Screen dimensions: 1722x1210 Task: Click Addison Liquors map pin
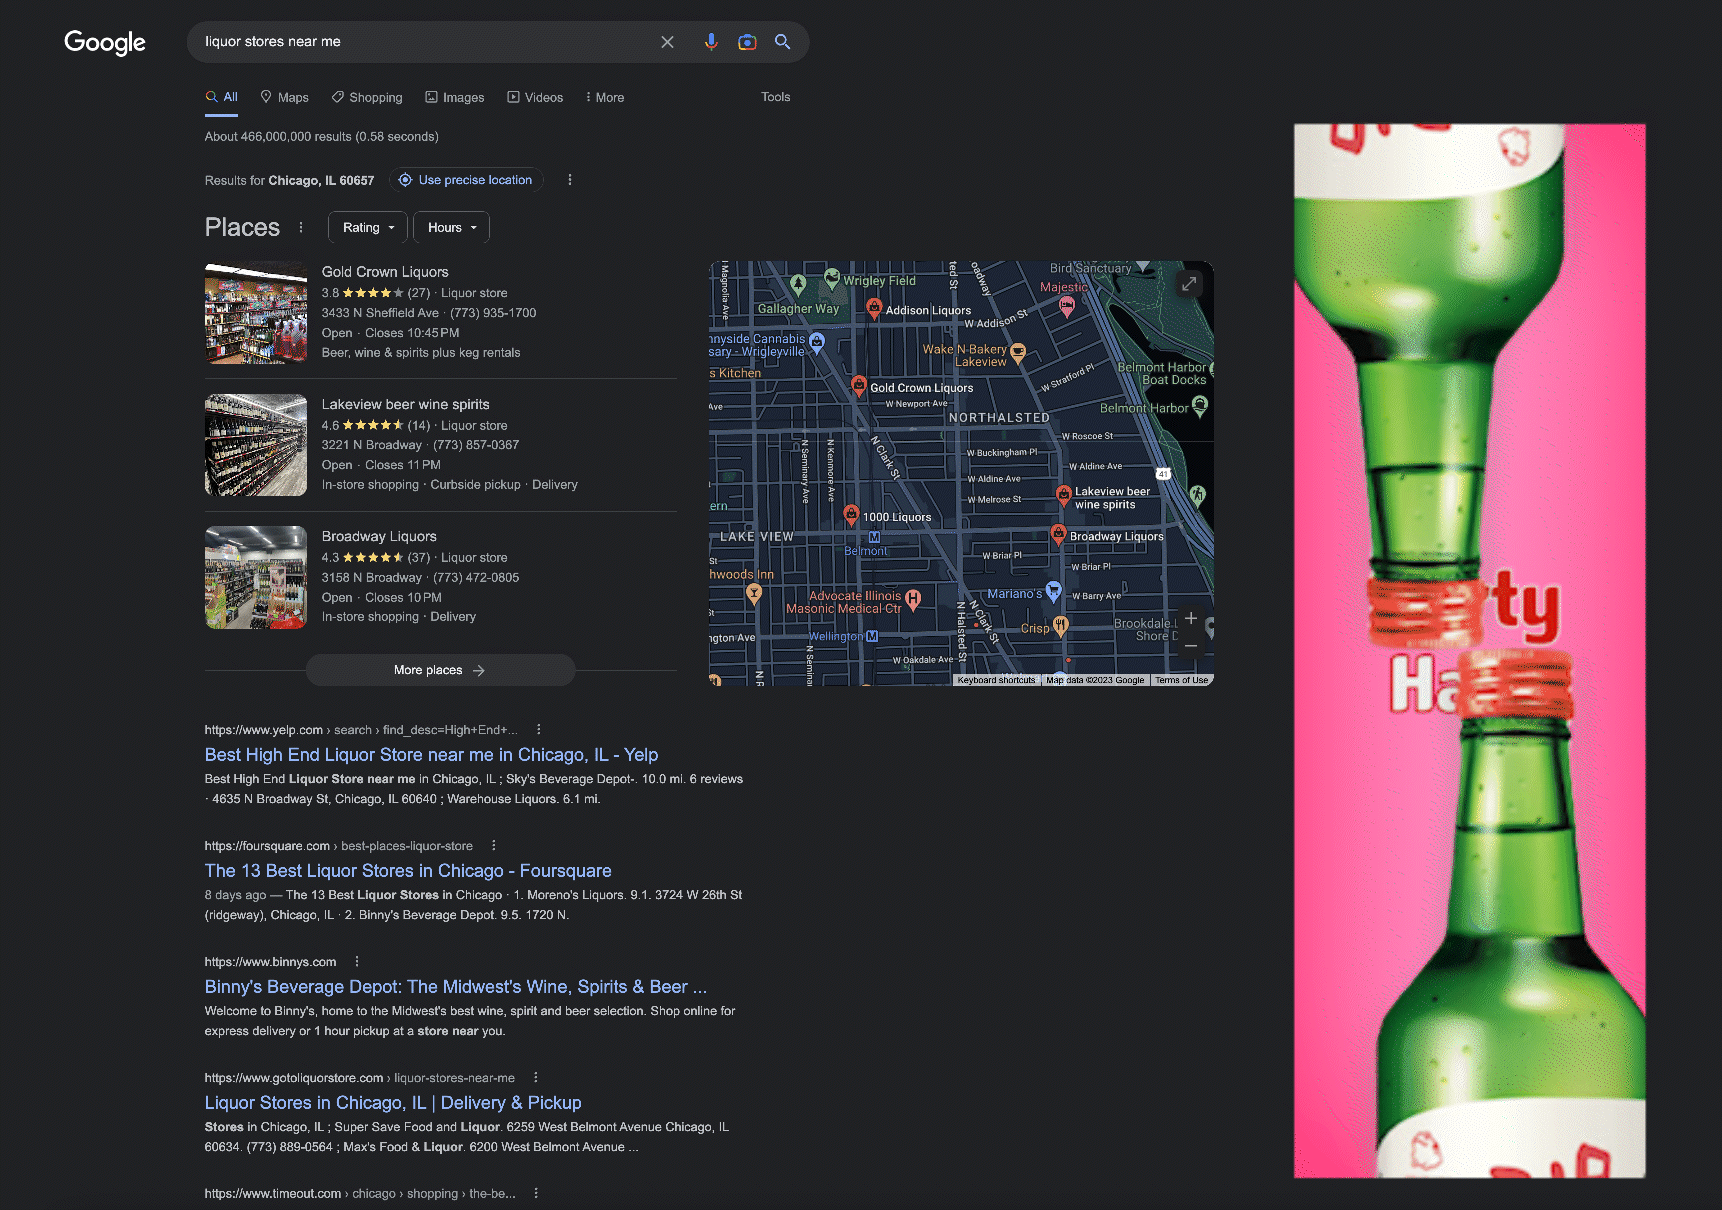tap(874, 308)
